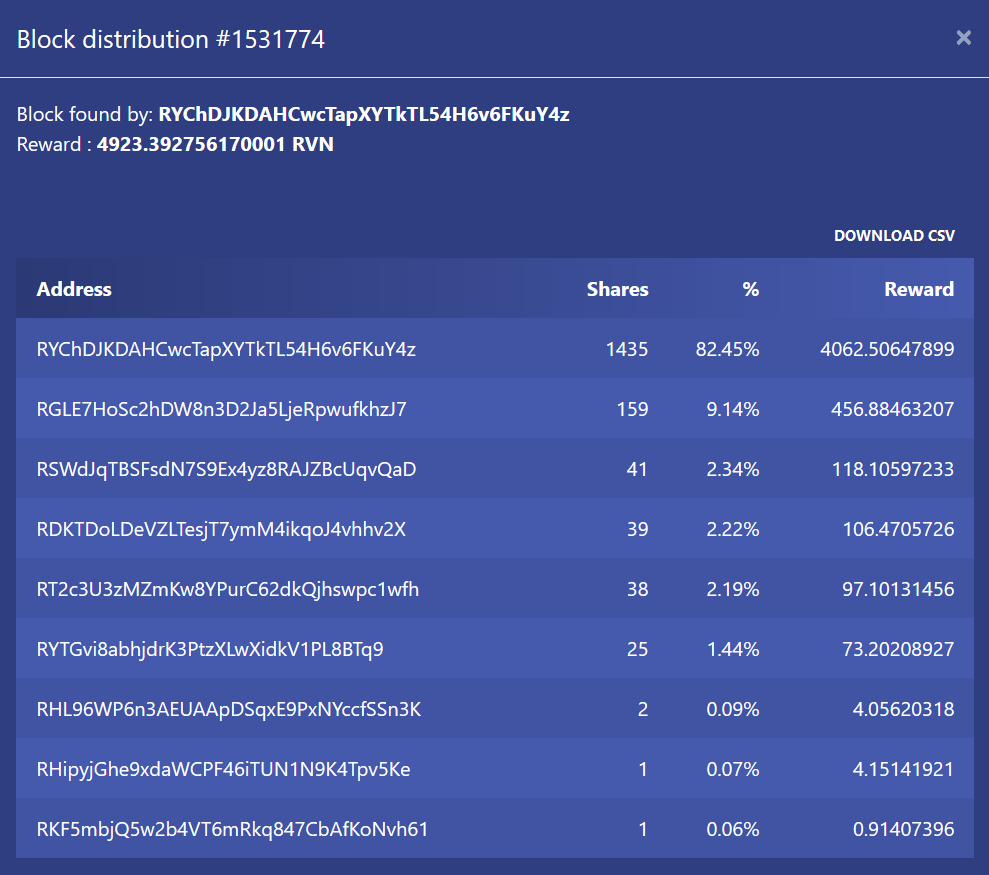Sort by the Shares column header
The image size is (989, 875).
[617, 289]
